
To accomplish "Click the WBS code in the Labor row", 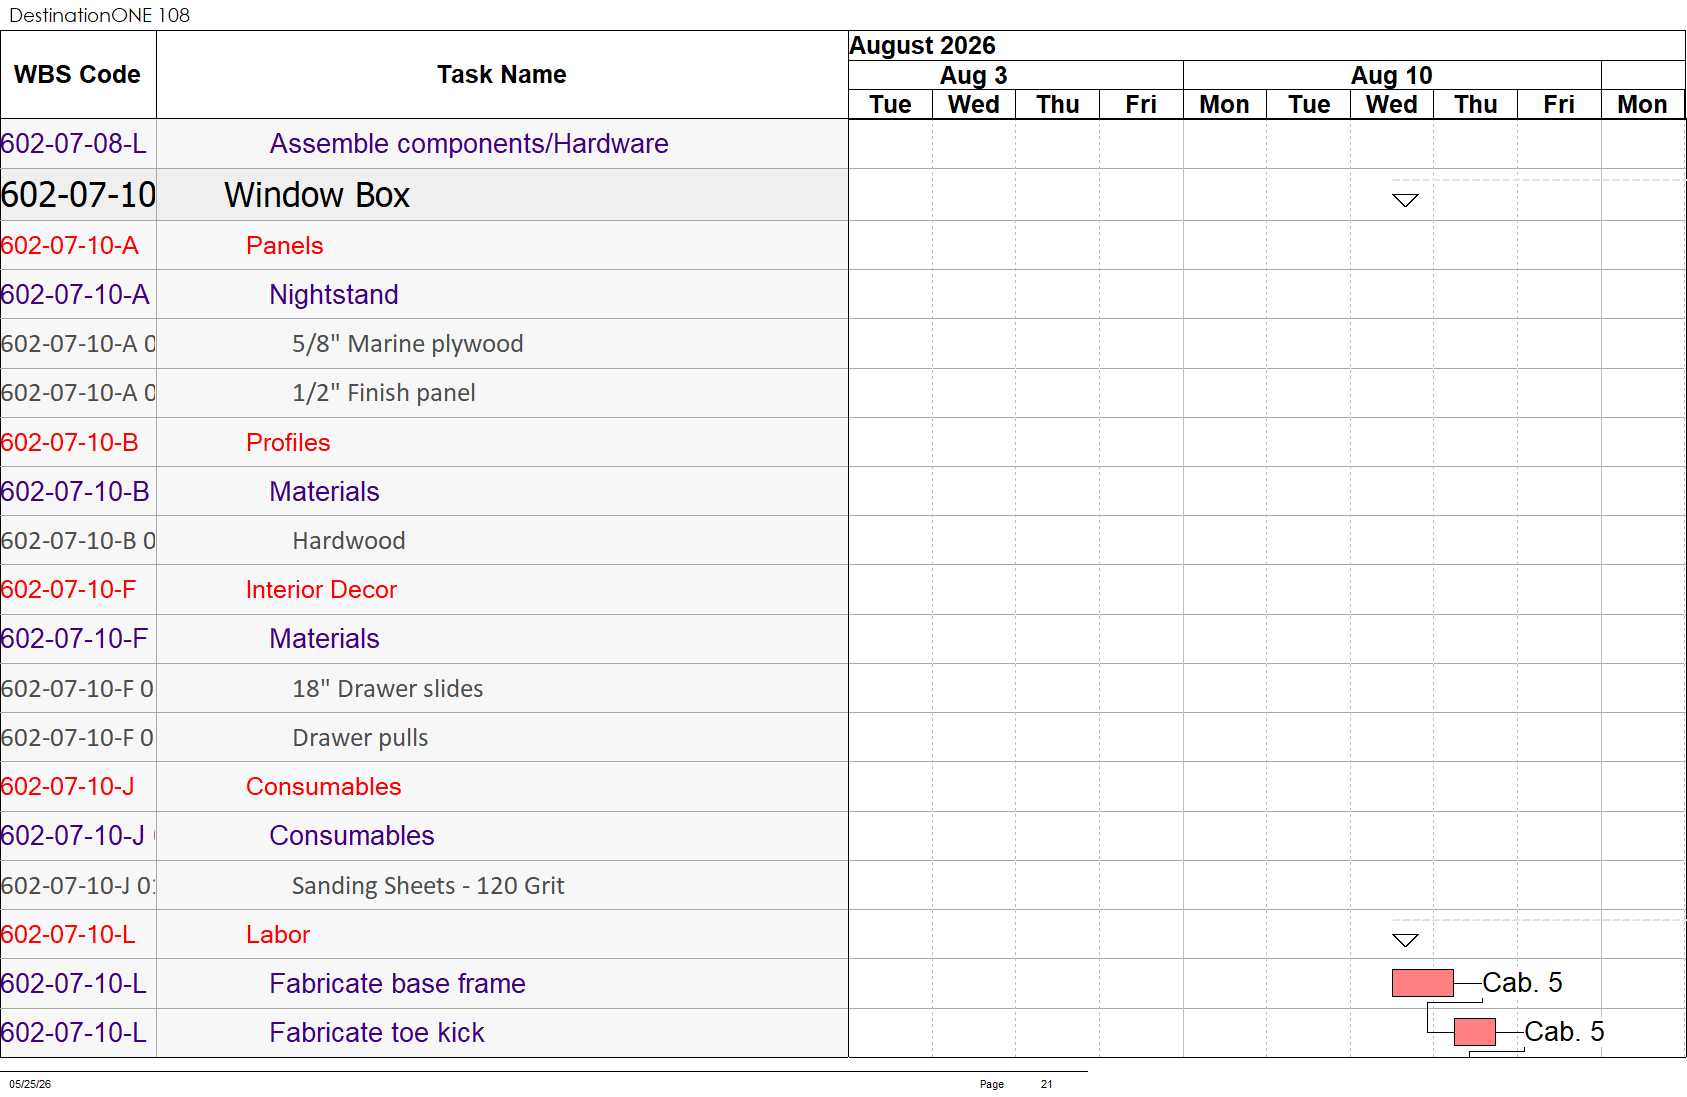I will [68, 935].
